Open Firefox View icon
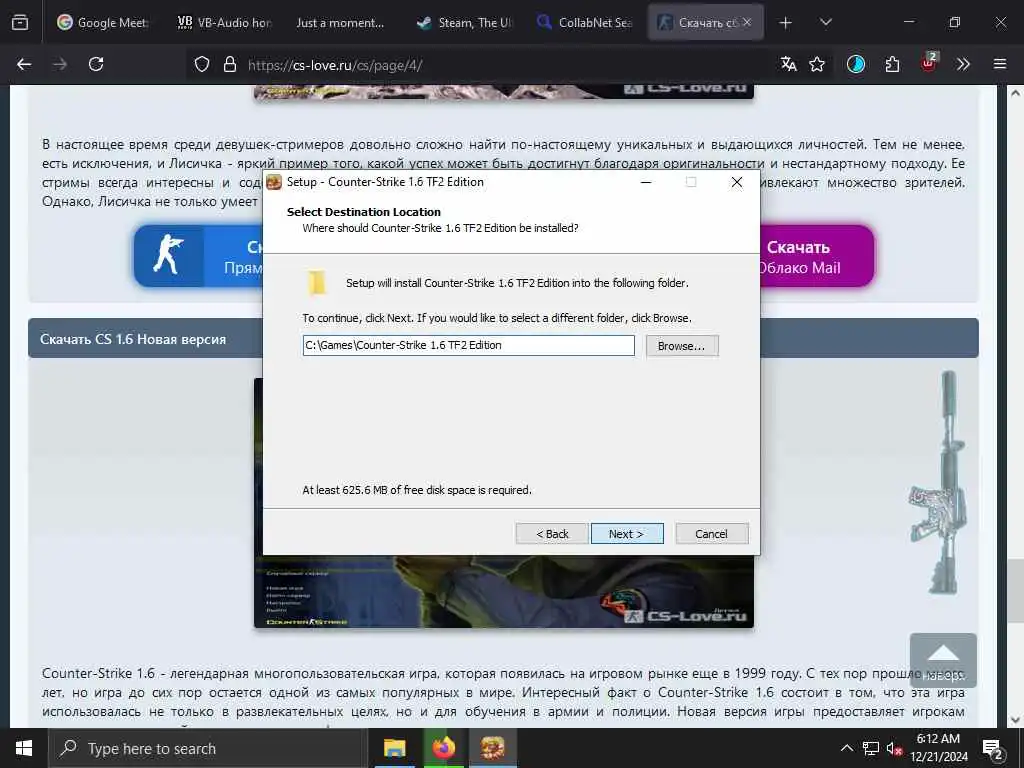Screen dimensions: 1024x768 (x=20, y=22)
